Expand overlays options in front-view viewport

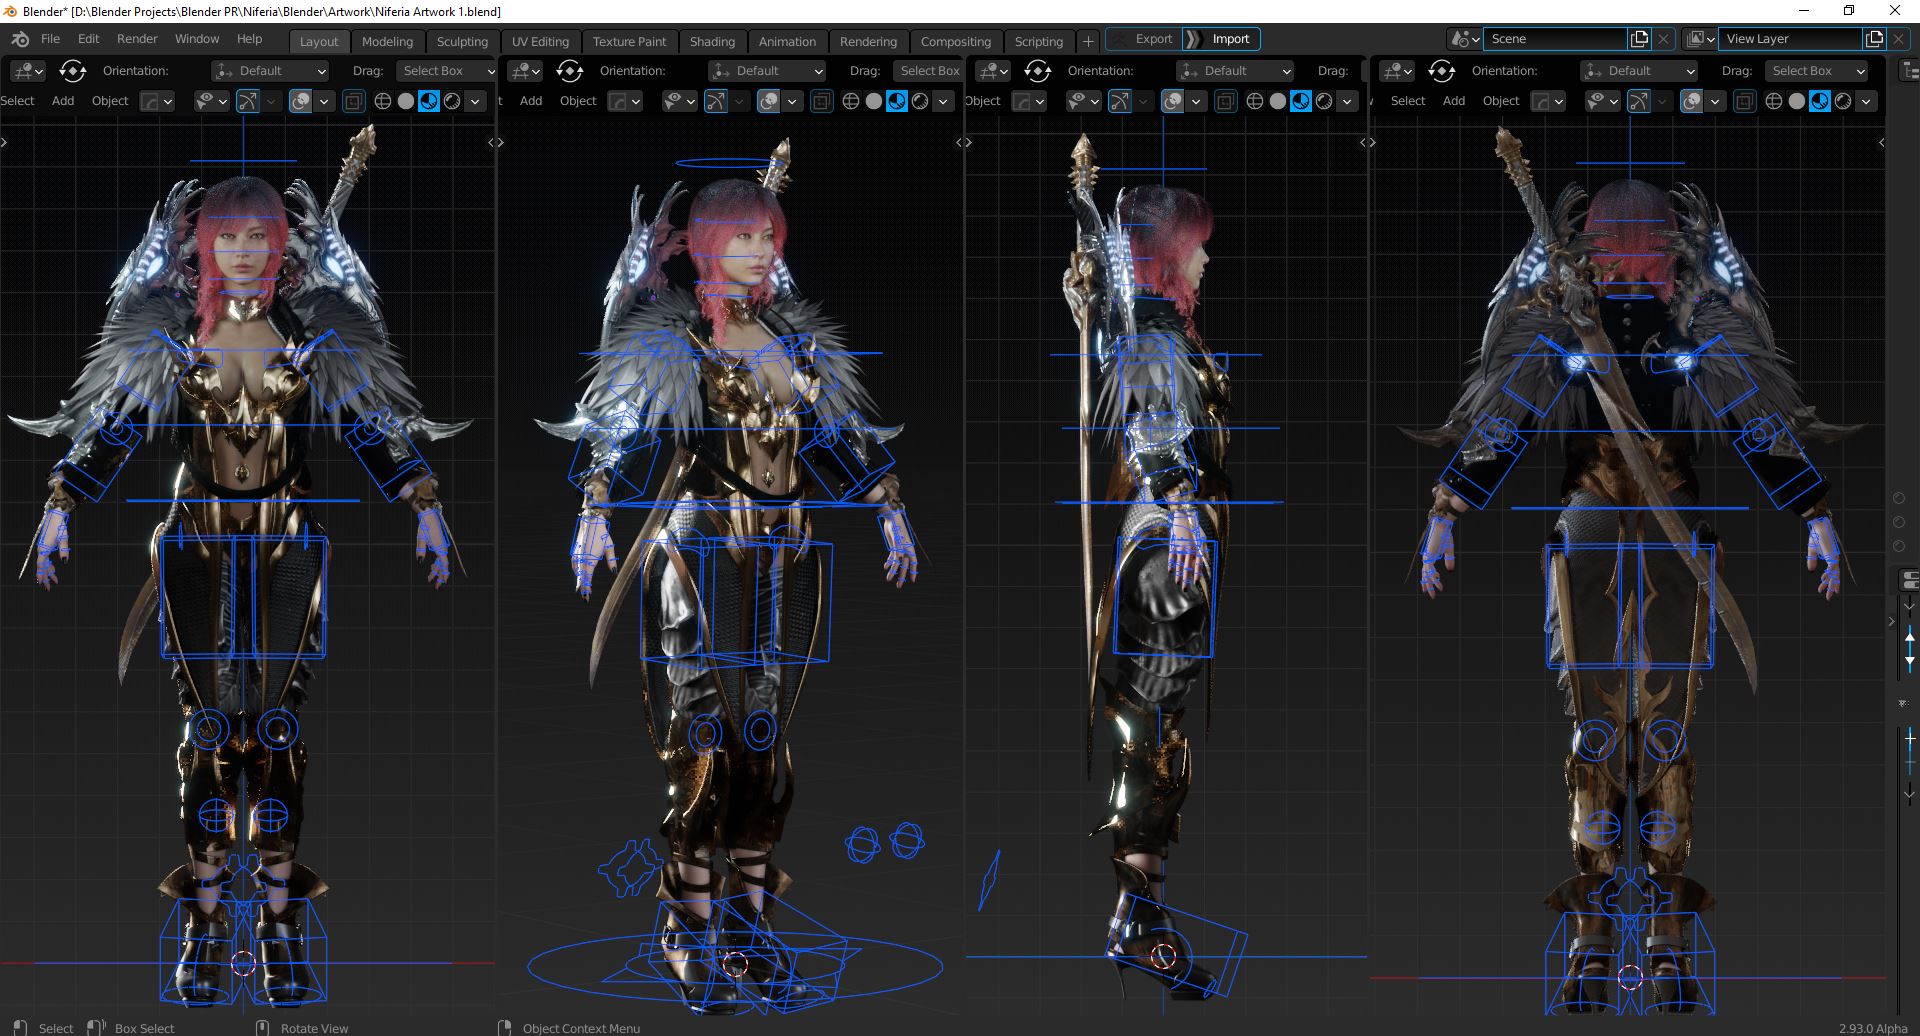(x=323, y=101)
